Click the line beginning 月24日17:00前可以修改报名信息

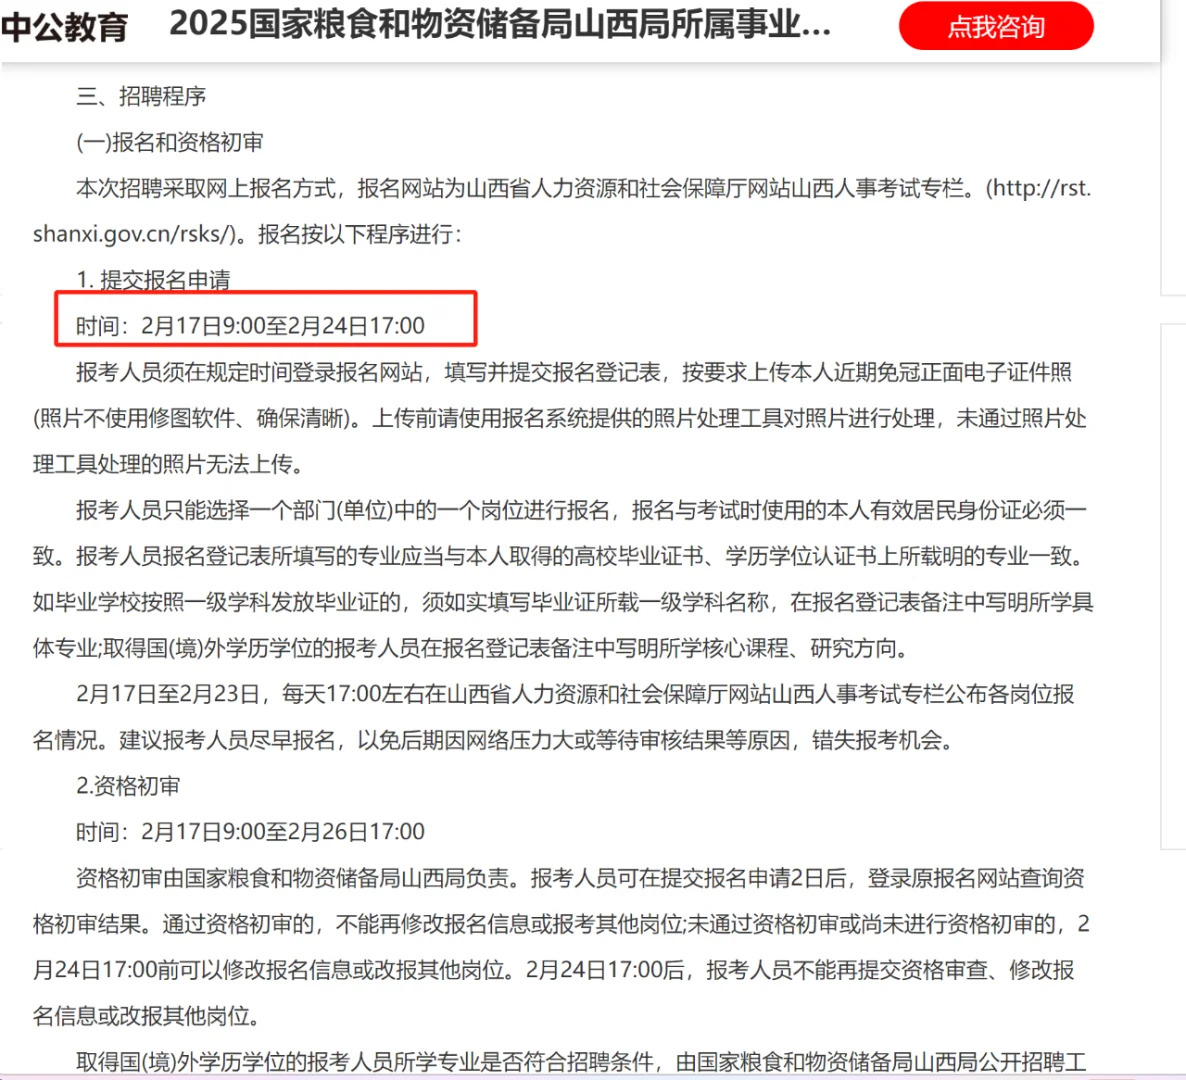click(554, 970)
